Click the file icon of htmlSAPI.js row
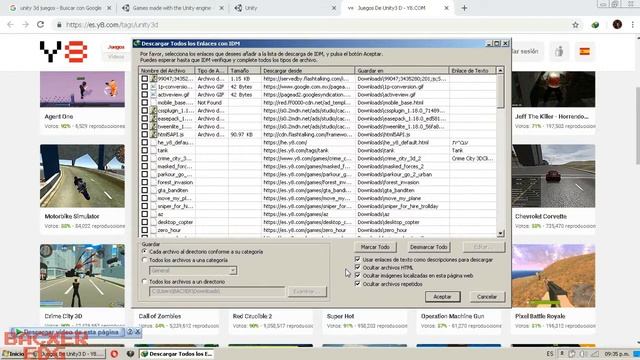Screen dimensions: 640x360 pos(153,134)
